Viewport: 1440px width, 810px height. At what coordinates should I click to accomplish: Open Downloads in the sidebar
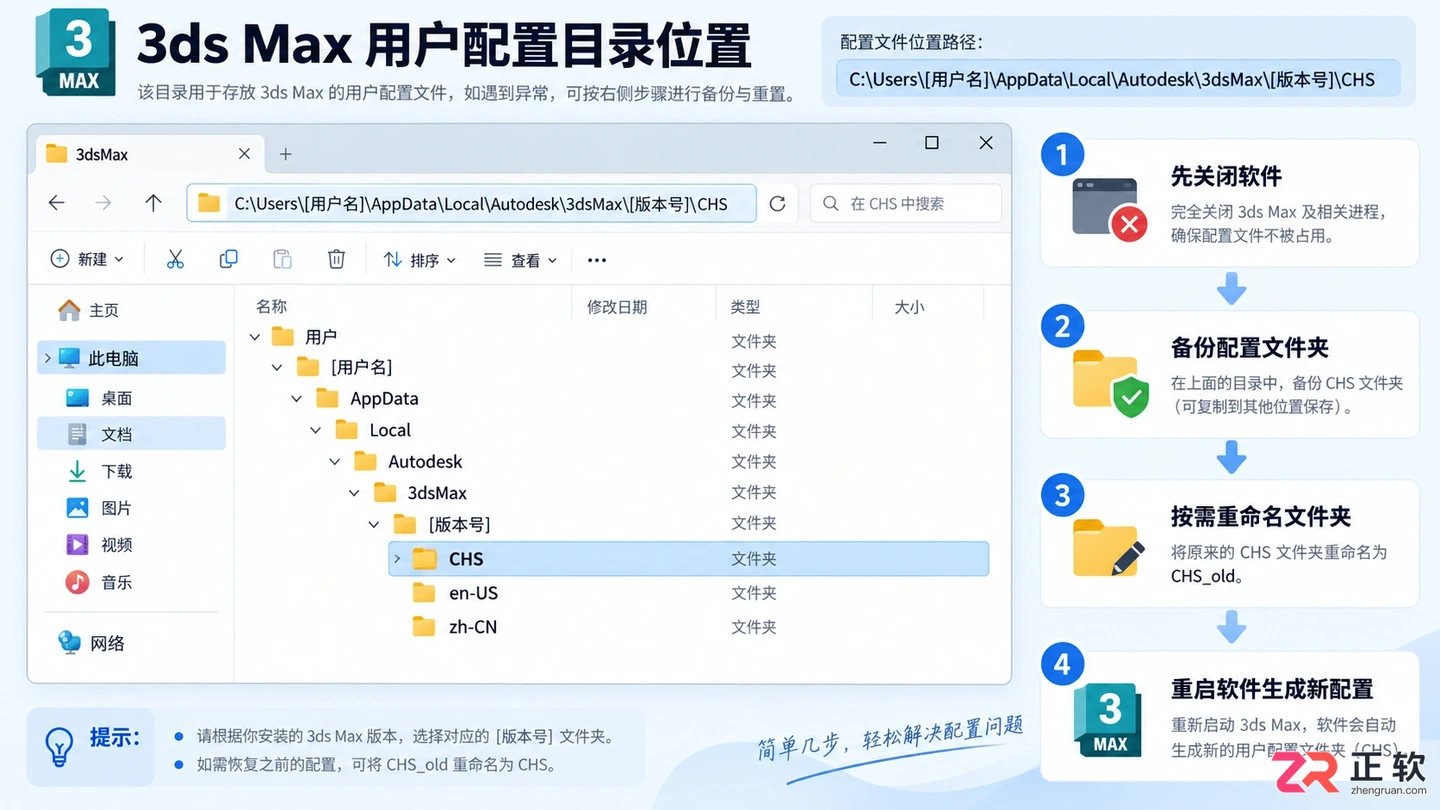99,471
